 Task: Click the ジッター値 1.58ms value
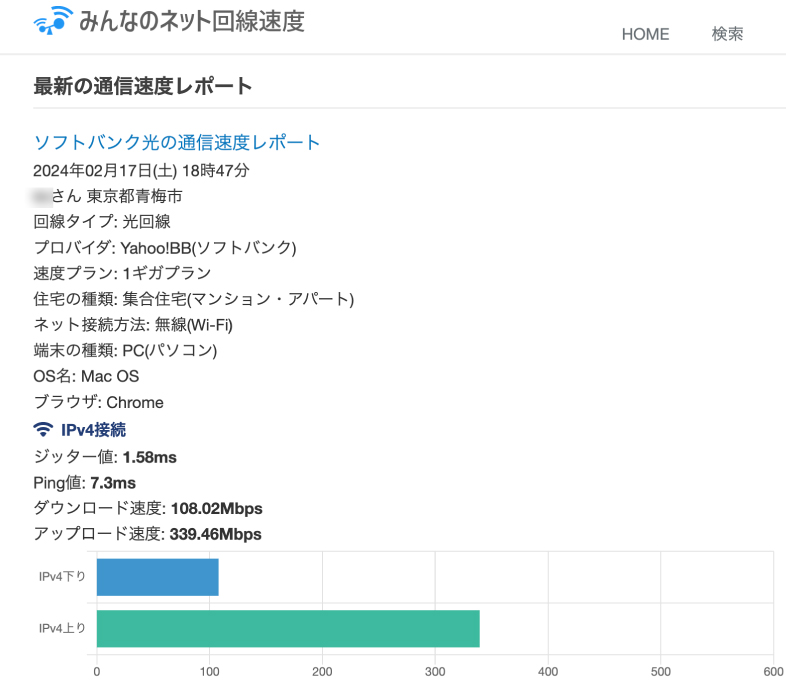tap(149, 457)
